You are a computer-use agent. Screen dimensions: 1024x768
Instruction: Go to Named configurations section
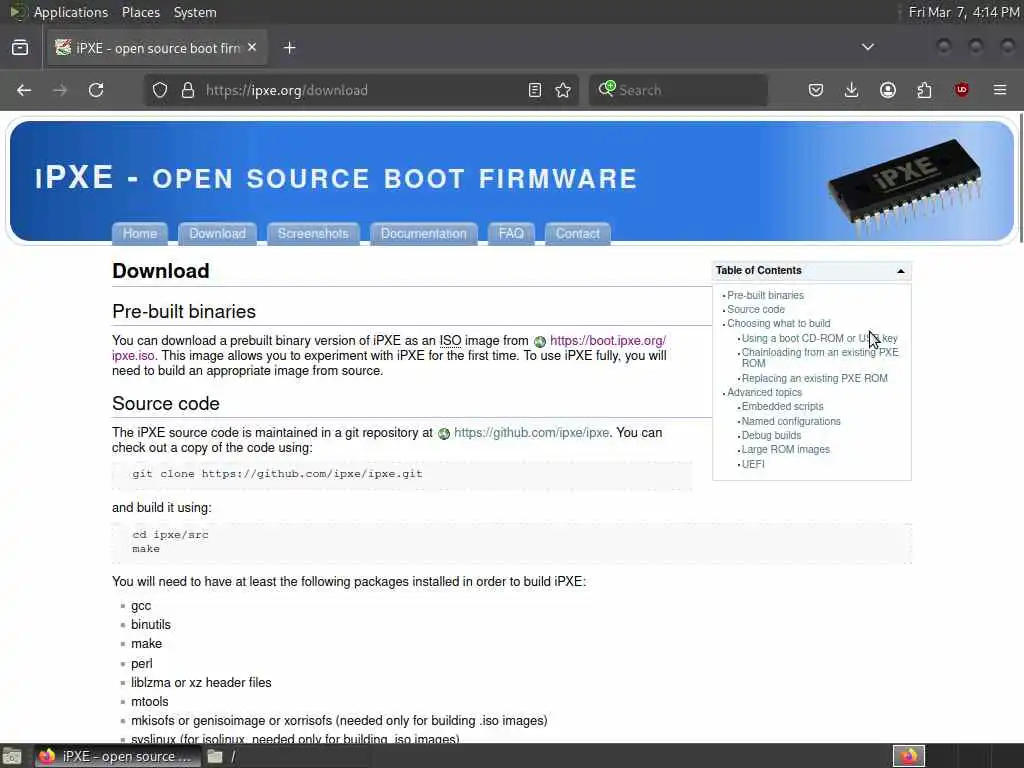pyautogui.click(x=791, y=421)
